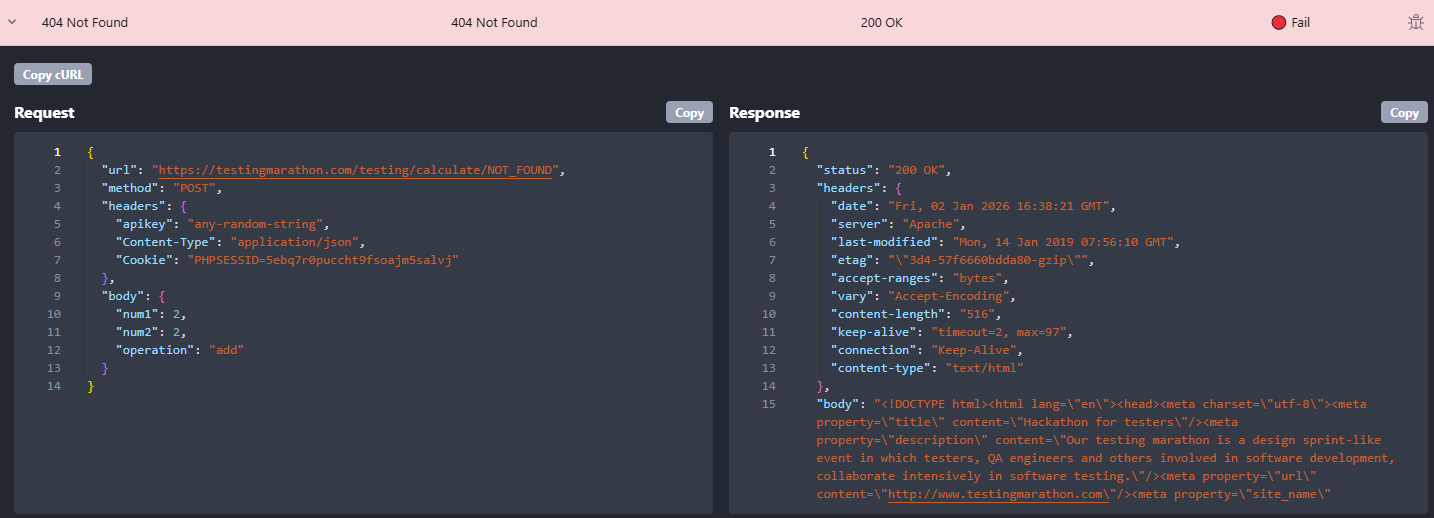Select the "Apache" server value
Viewport: 1434px width, 518px height.
coord(935,224)
